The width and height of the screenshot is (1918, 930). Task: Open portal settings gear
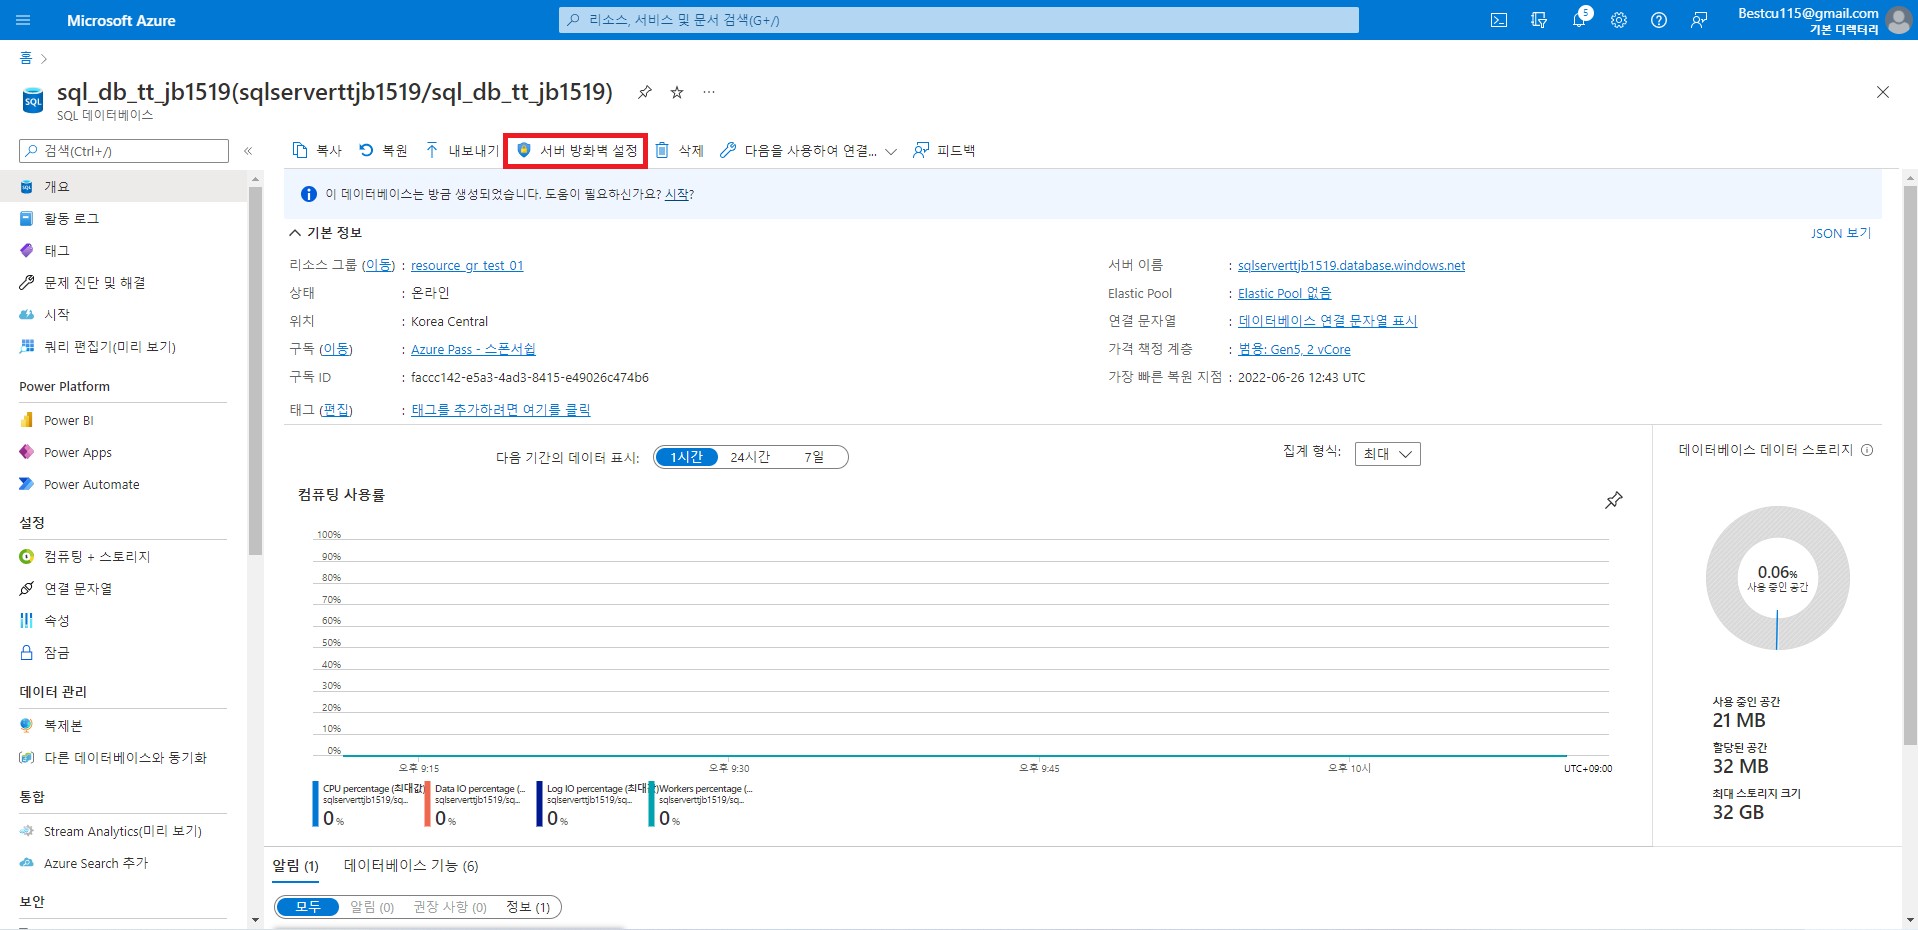click(x=1619, y=20)
